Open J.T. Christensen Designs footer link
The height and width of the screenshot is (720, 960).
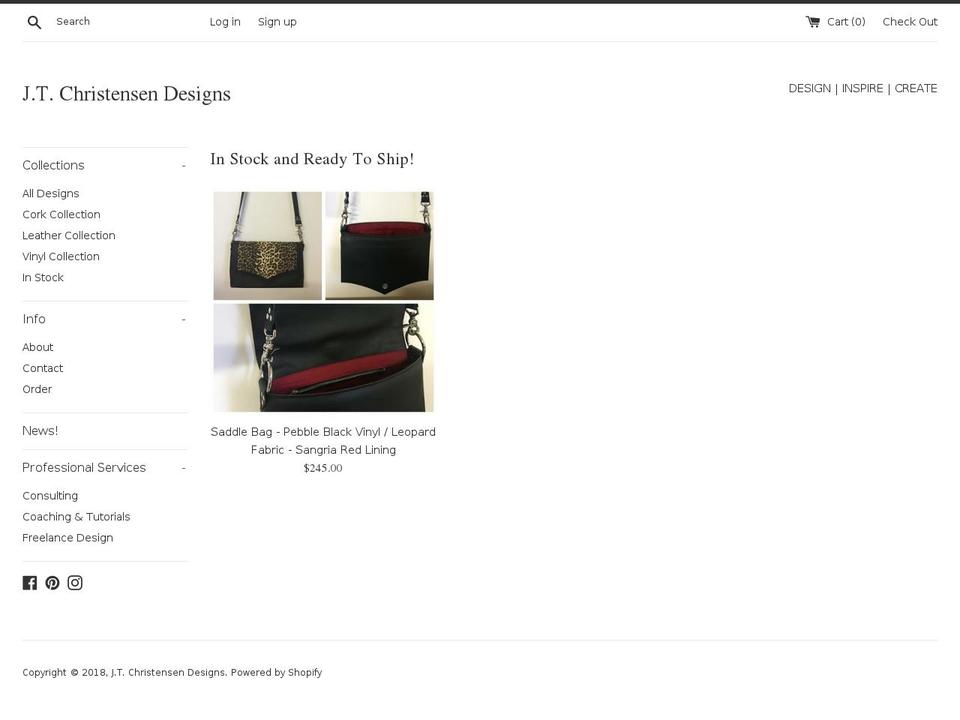pyautogui.click(x=168, y=672)
